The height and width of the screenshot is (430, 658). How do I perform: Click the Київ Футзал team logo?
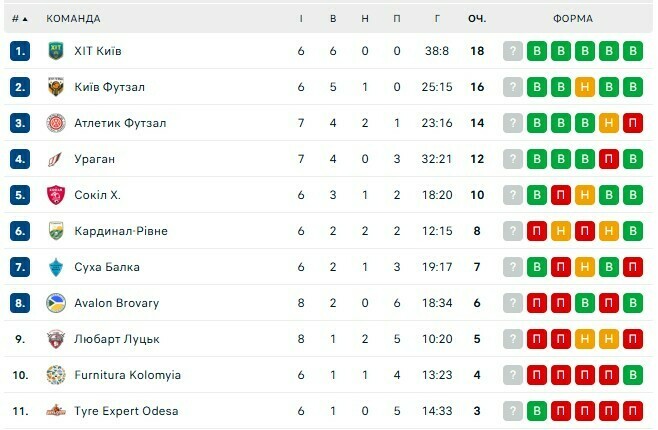55,87
